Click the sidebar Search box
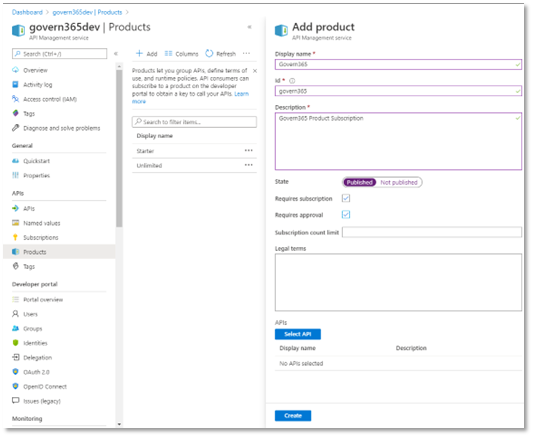The image size is (533, 437). pos(59,54)
